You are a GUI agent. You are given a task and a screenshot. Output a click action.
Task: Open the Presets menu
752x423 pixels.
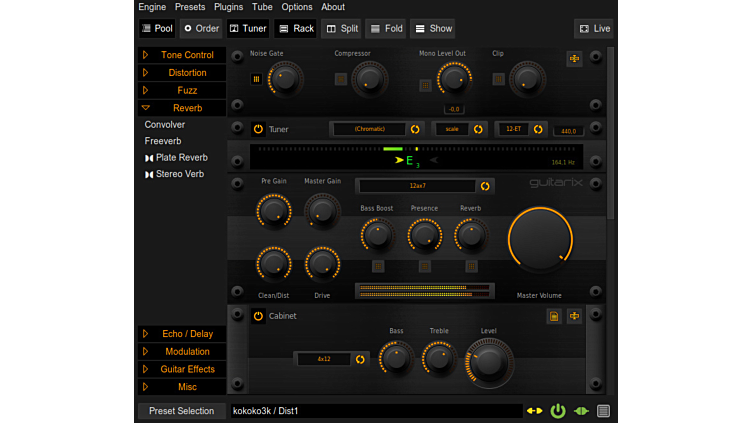(x=190, y=7)
